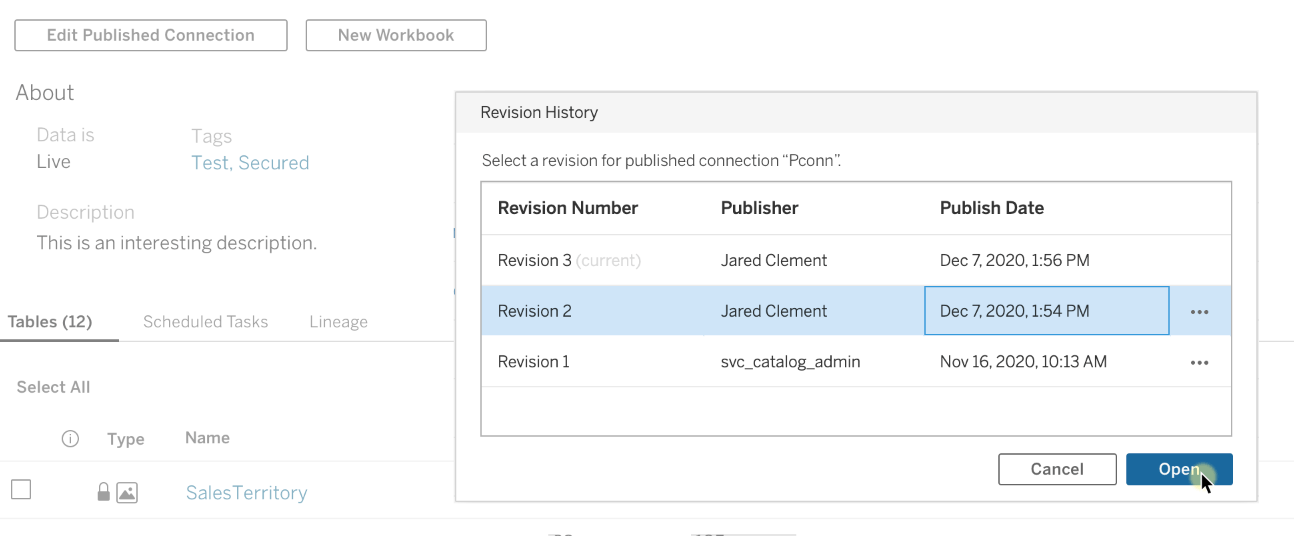Click the Name column header in tables list
Viewport: 1294px width, 536px height.
coord(207,438)
